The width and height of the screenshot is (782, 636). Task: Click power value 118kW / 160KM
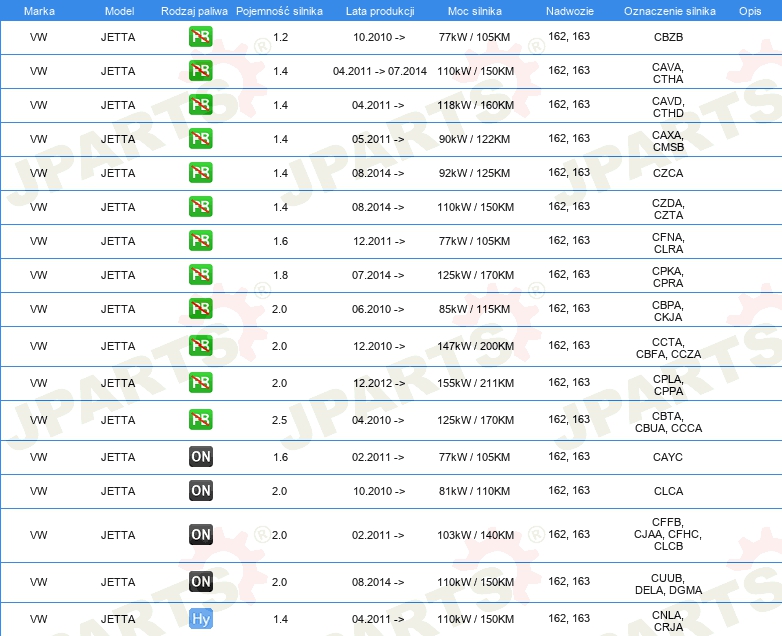(x=475, y=105)
